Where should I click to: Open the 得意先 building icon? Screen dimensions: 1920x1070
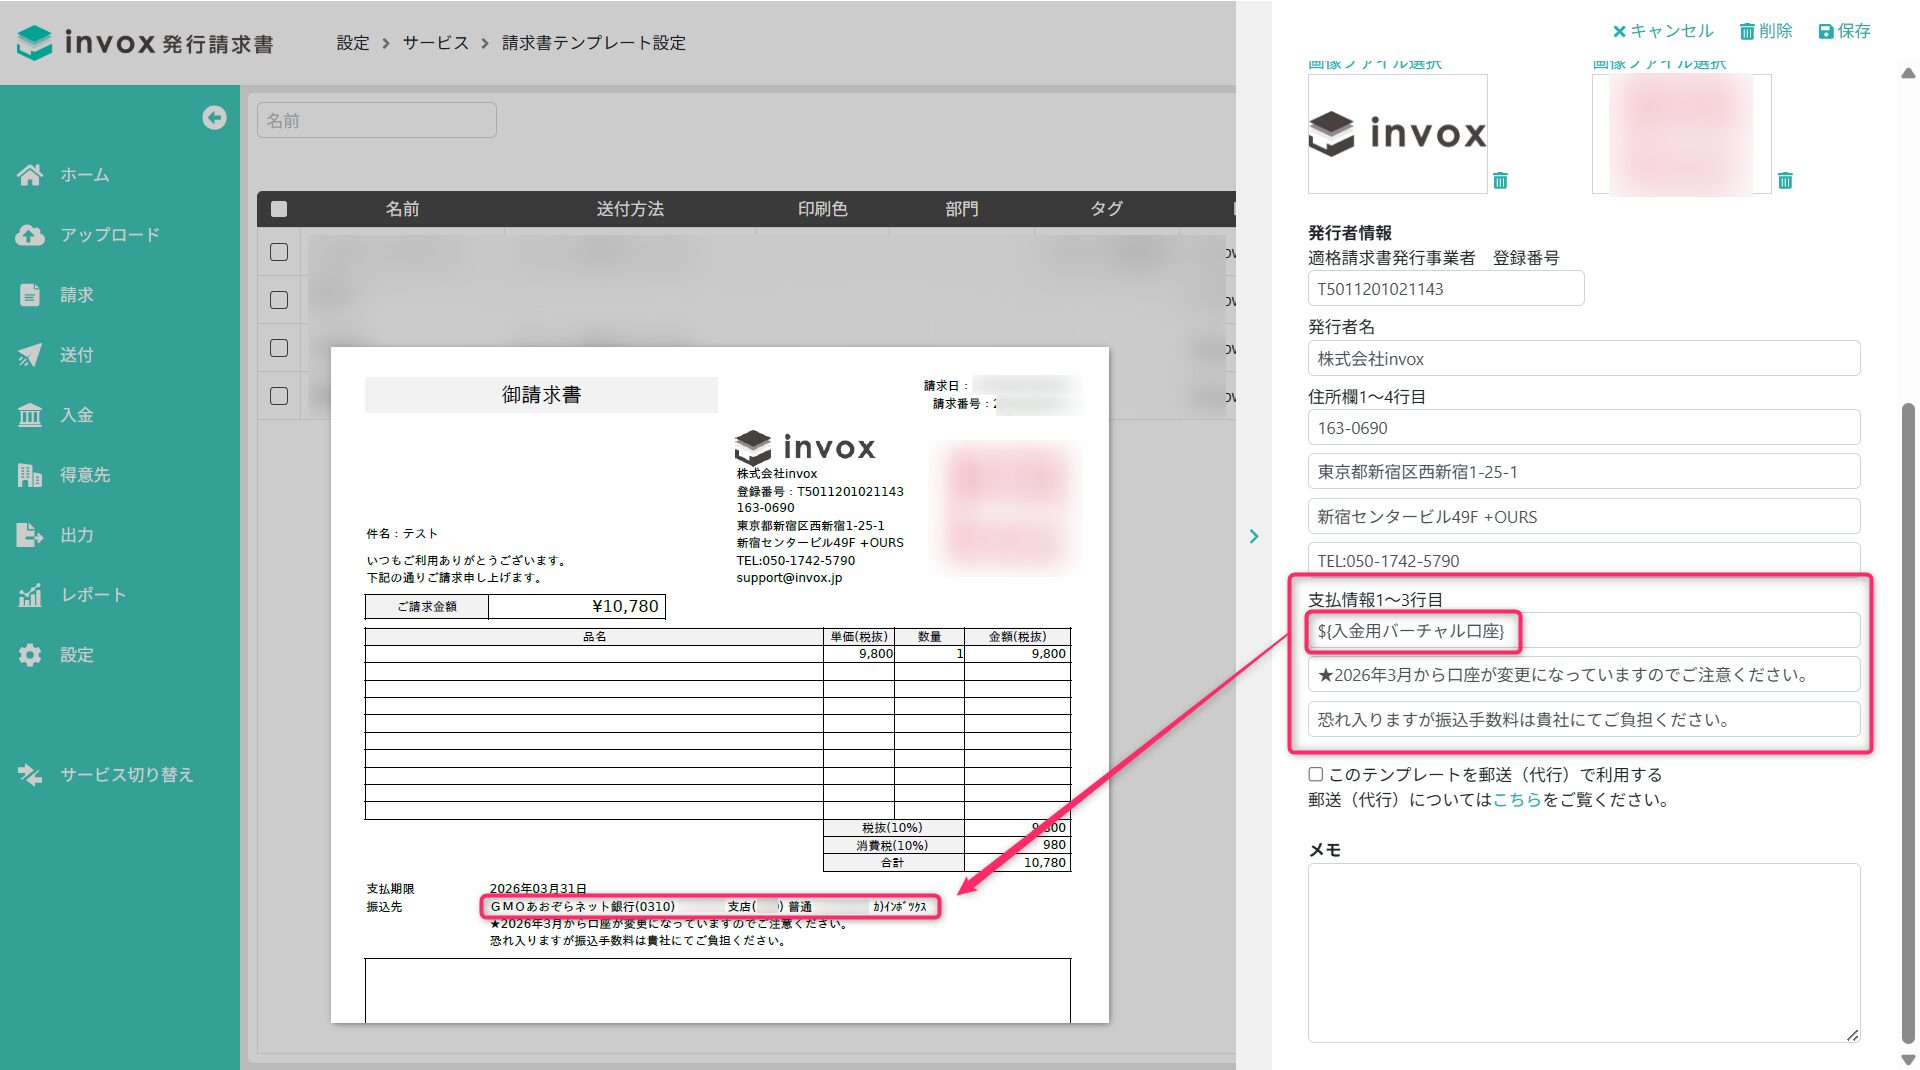(30, 475)
